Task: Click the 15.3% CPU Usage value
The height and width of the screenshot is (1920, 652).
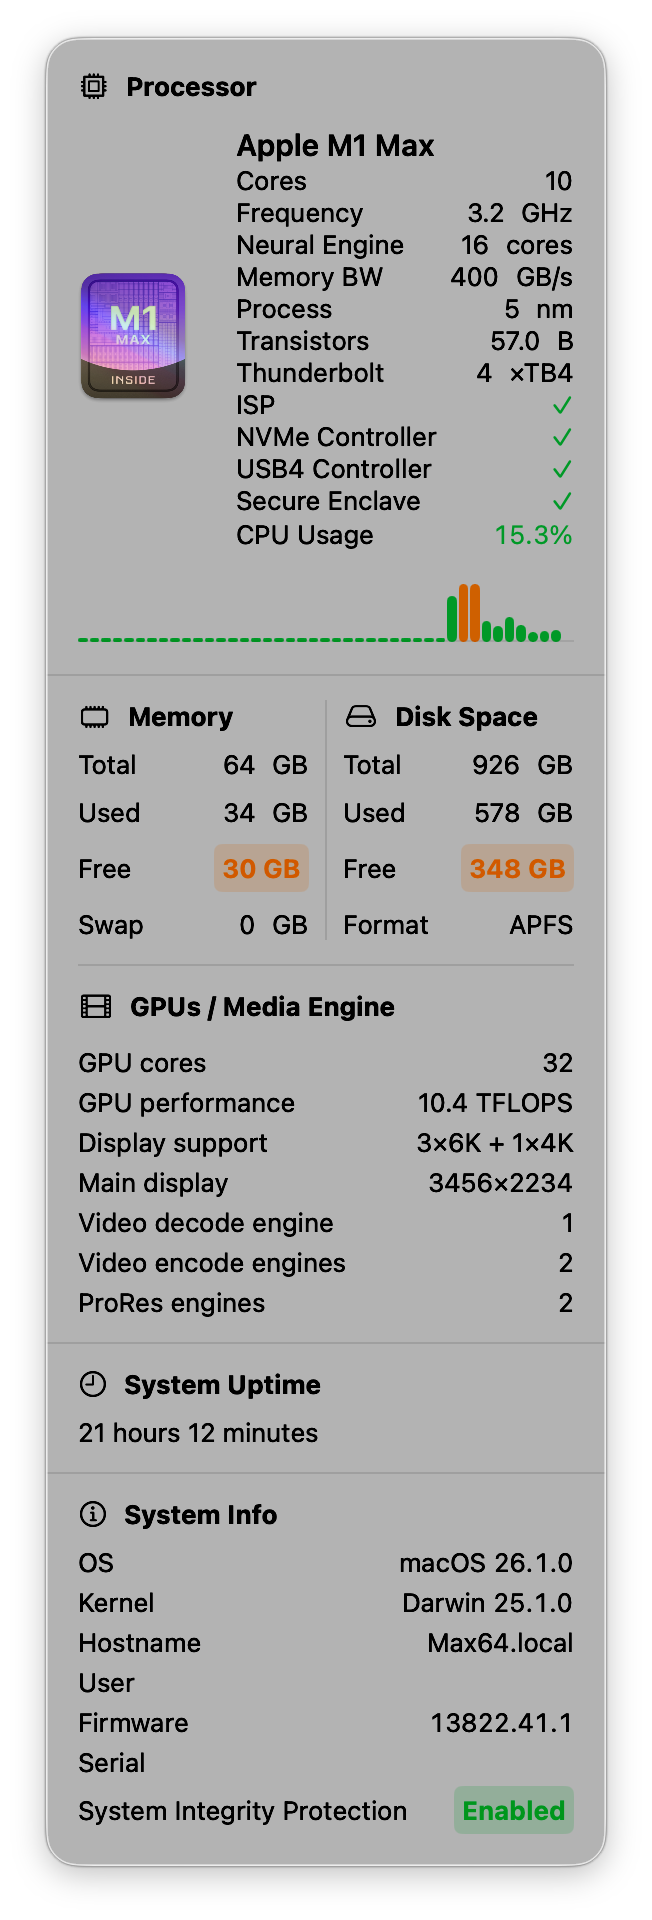Action: click(x=533, y=536)
